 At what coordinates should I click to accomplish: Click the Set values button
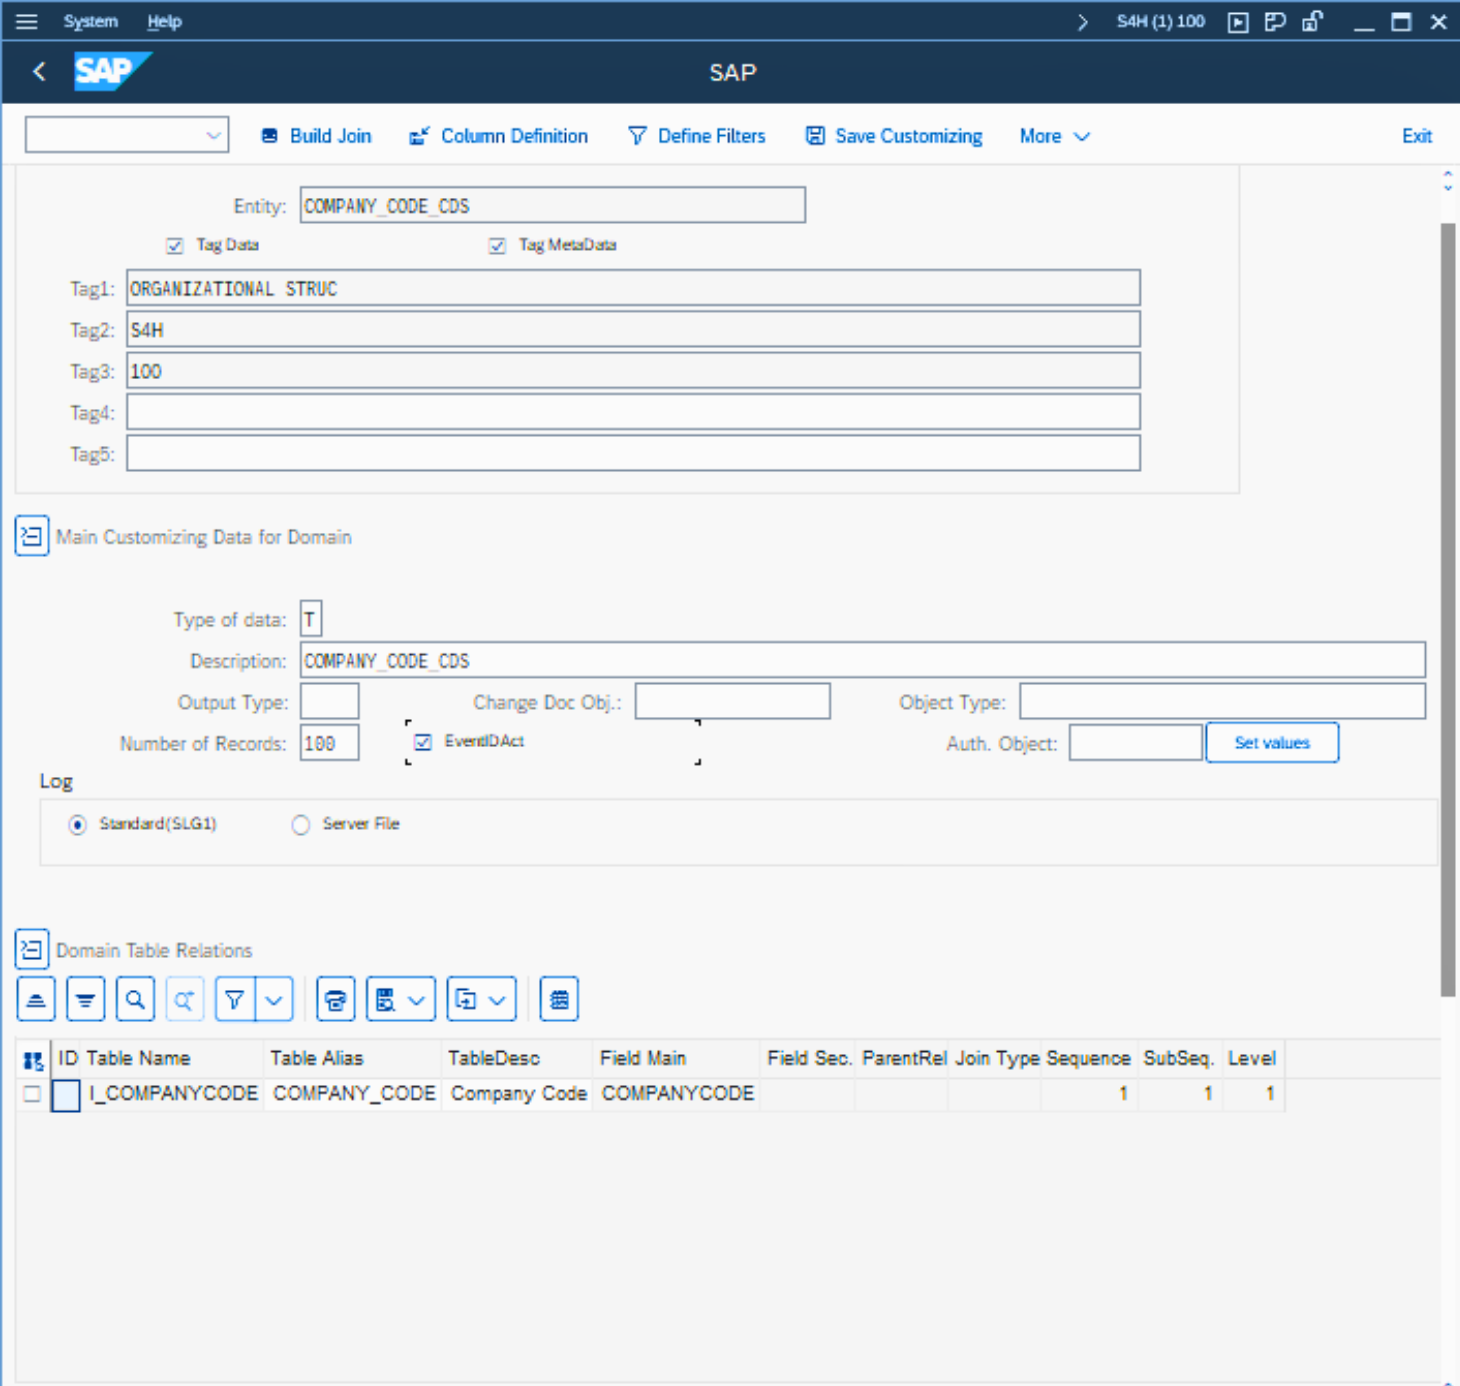click(1271, 743)
